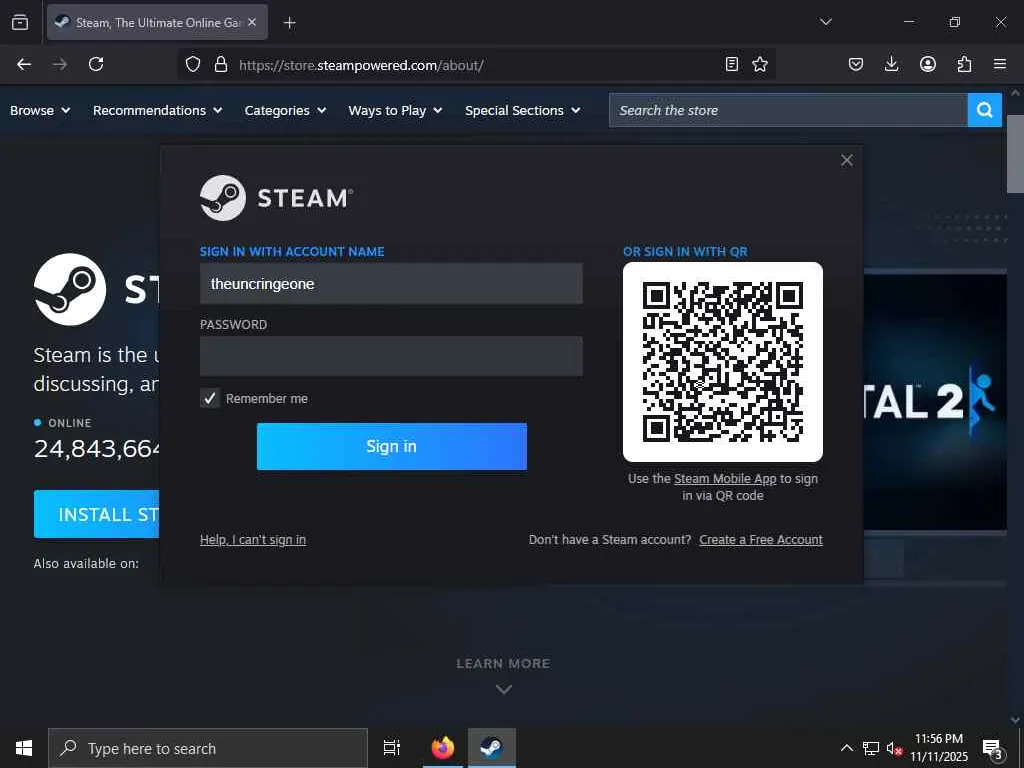The height and width of the screenshot is (768, 1024).
Task: Click the blue Sign in button
Action: pyautogui.click(x=392, y=446)
